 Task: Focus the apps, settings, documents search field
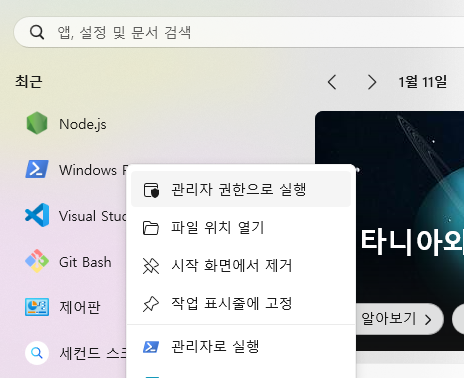239,32
